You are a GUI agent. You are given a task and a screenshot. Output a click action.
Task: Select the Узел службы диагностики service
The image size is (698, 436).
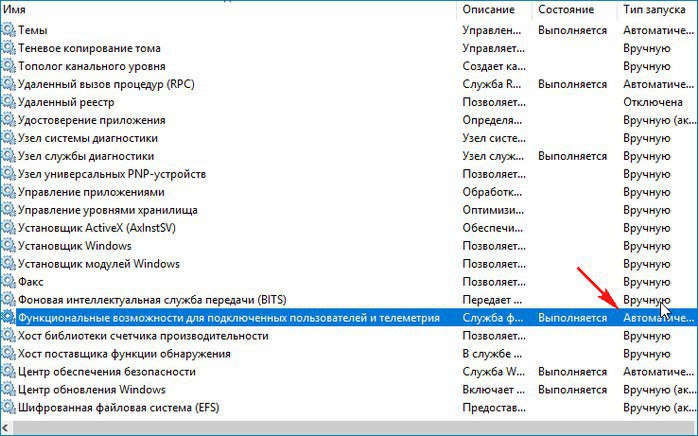coord(86,156)
